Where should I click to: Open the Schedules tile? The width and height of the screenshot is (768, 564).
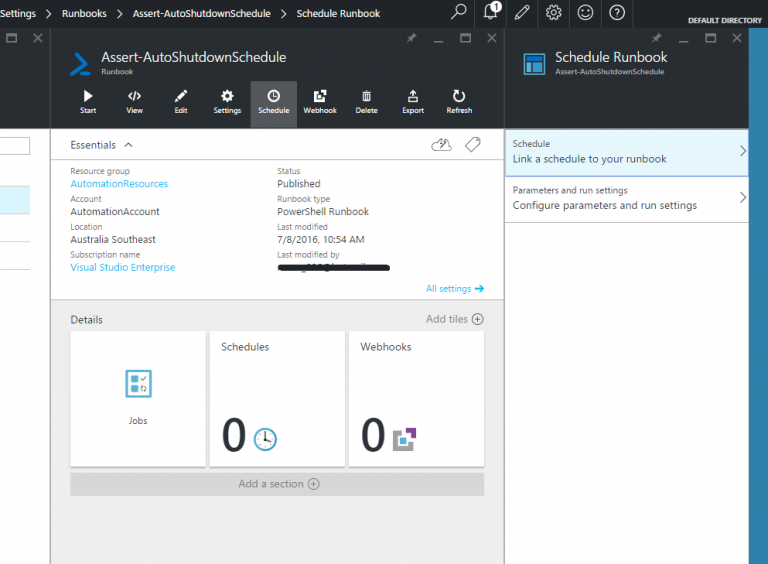click(277, 399)
